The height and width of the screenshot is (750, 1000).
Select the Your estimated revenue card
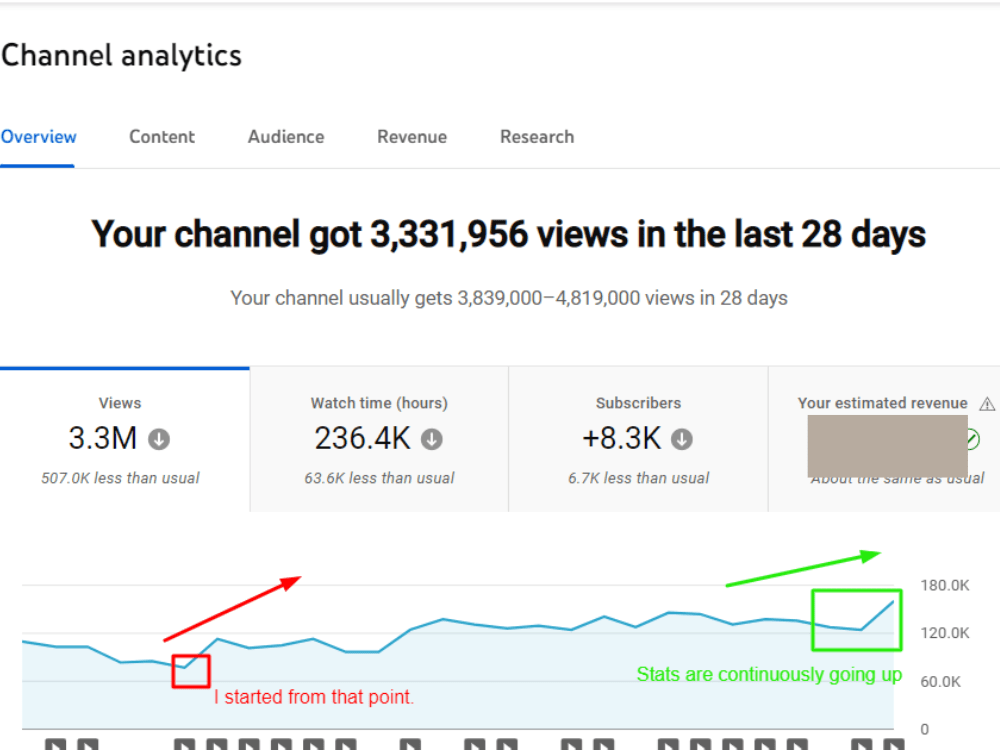[x=885, y=439]
